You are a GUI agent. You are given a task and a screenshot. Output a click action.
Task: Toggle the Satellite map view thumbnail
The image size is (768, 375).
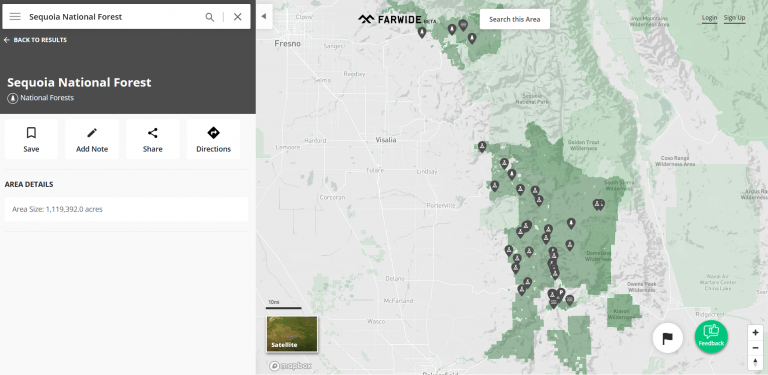click(292, 334)
